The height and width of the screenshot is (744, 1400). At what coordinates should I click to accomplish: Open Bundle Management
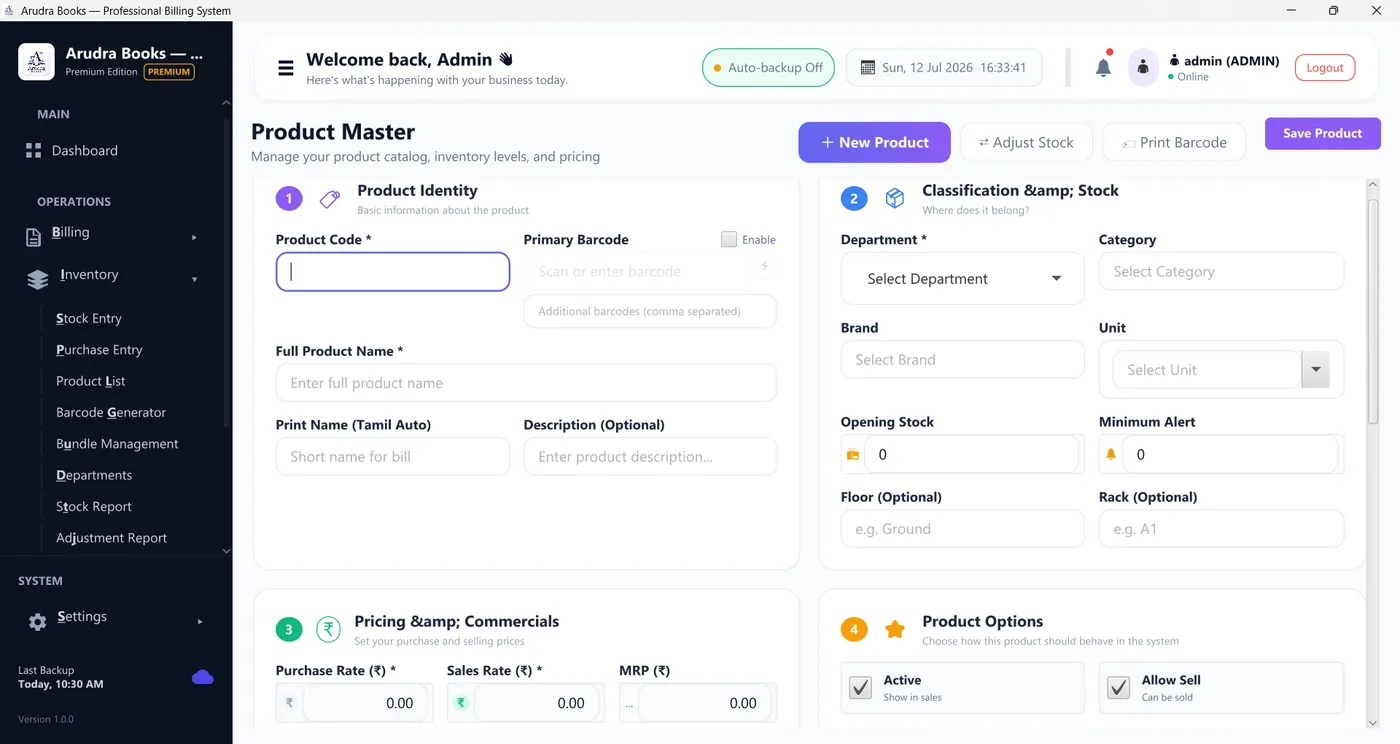[x=117, y=444]
